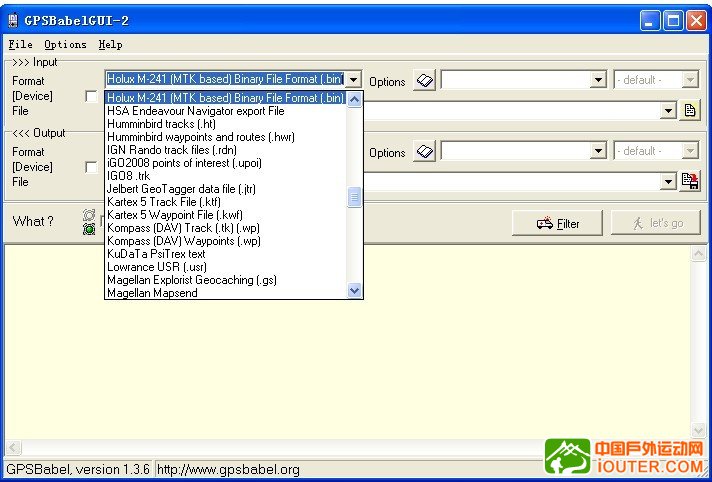Image resolution: width=712 pixels, height=482 pixels.
Task: Open the Help menu
Action: click(x=110, y=44)
